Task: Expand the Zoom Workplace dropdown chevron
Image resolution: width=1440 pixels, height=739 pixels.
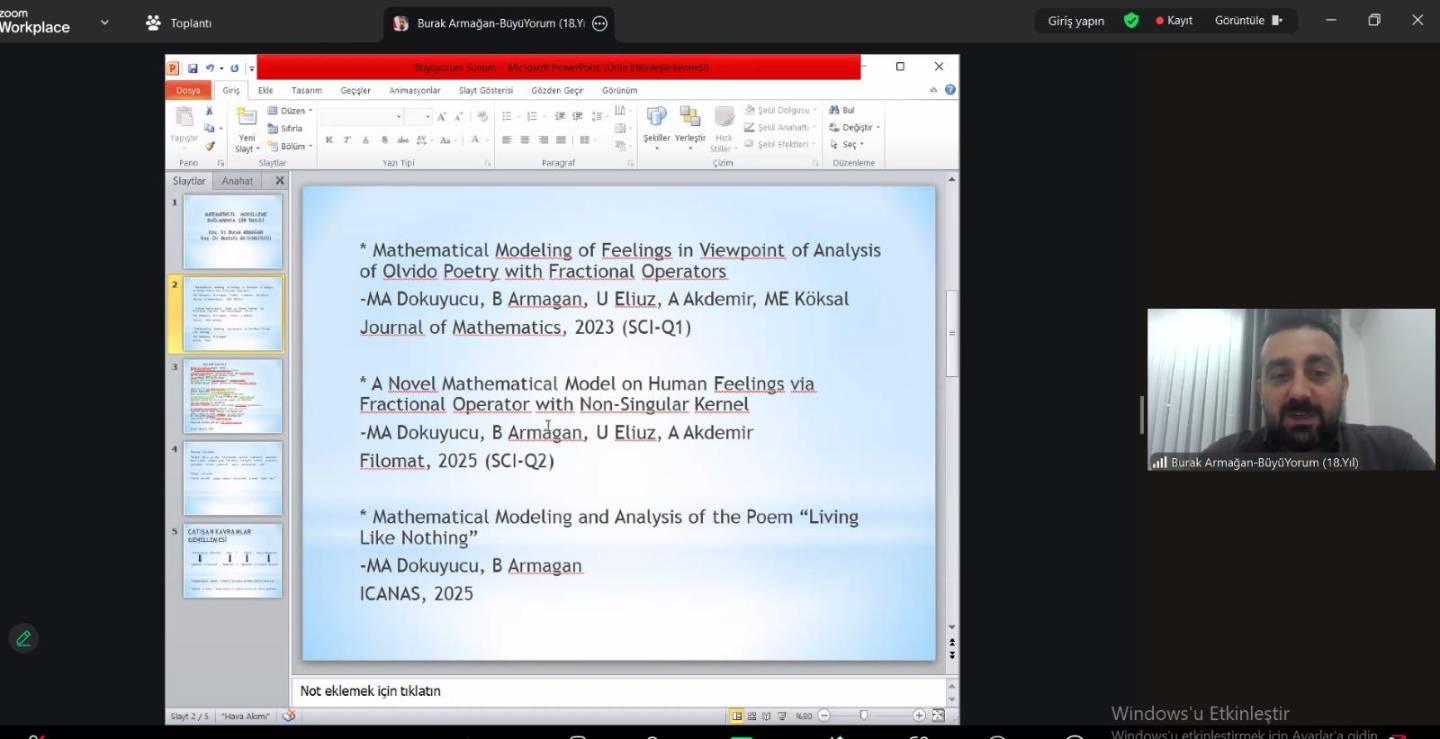Action: point(104,22)
